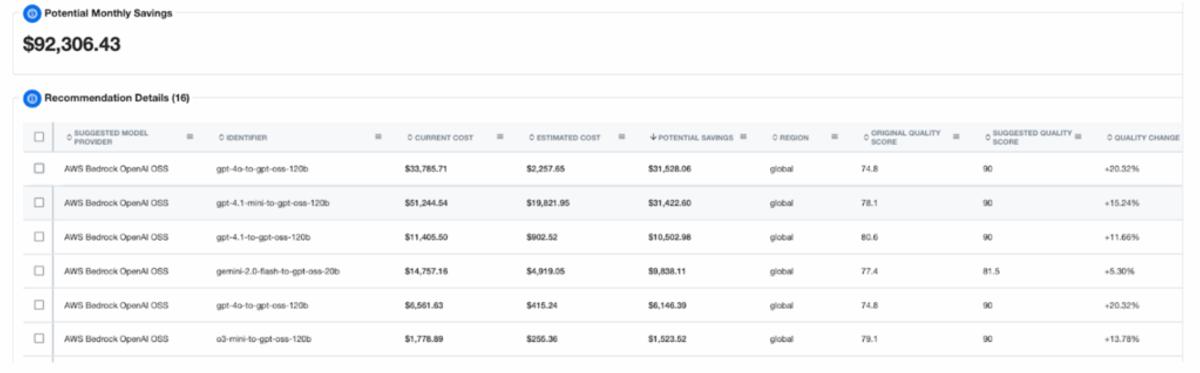Open the Region column menu icon
The width and height of the screenshot is (1200, 373).
(834, 137)
